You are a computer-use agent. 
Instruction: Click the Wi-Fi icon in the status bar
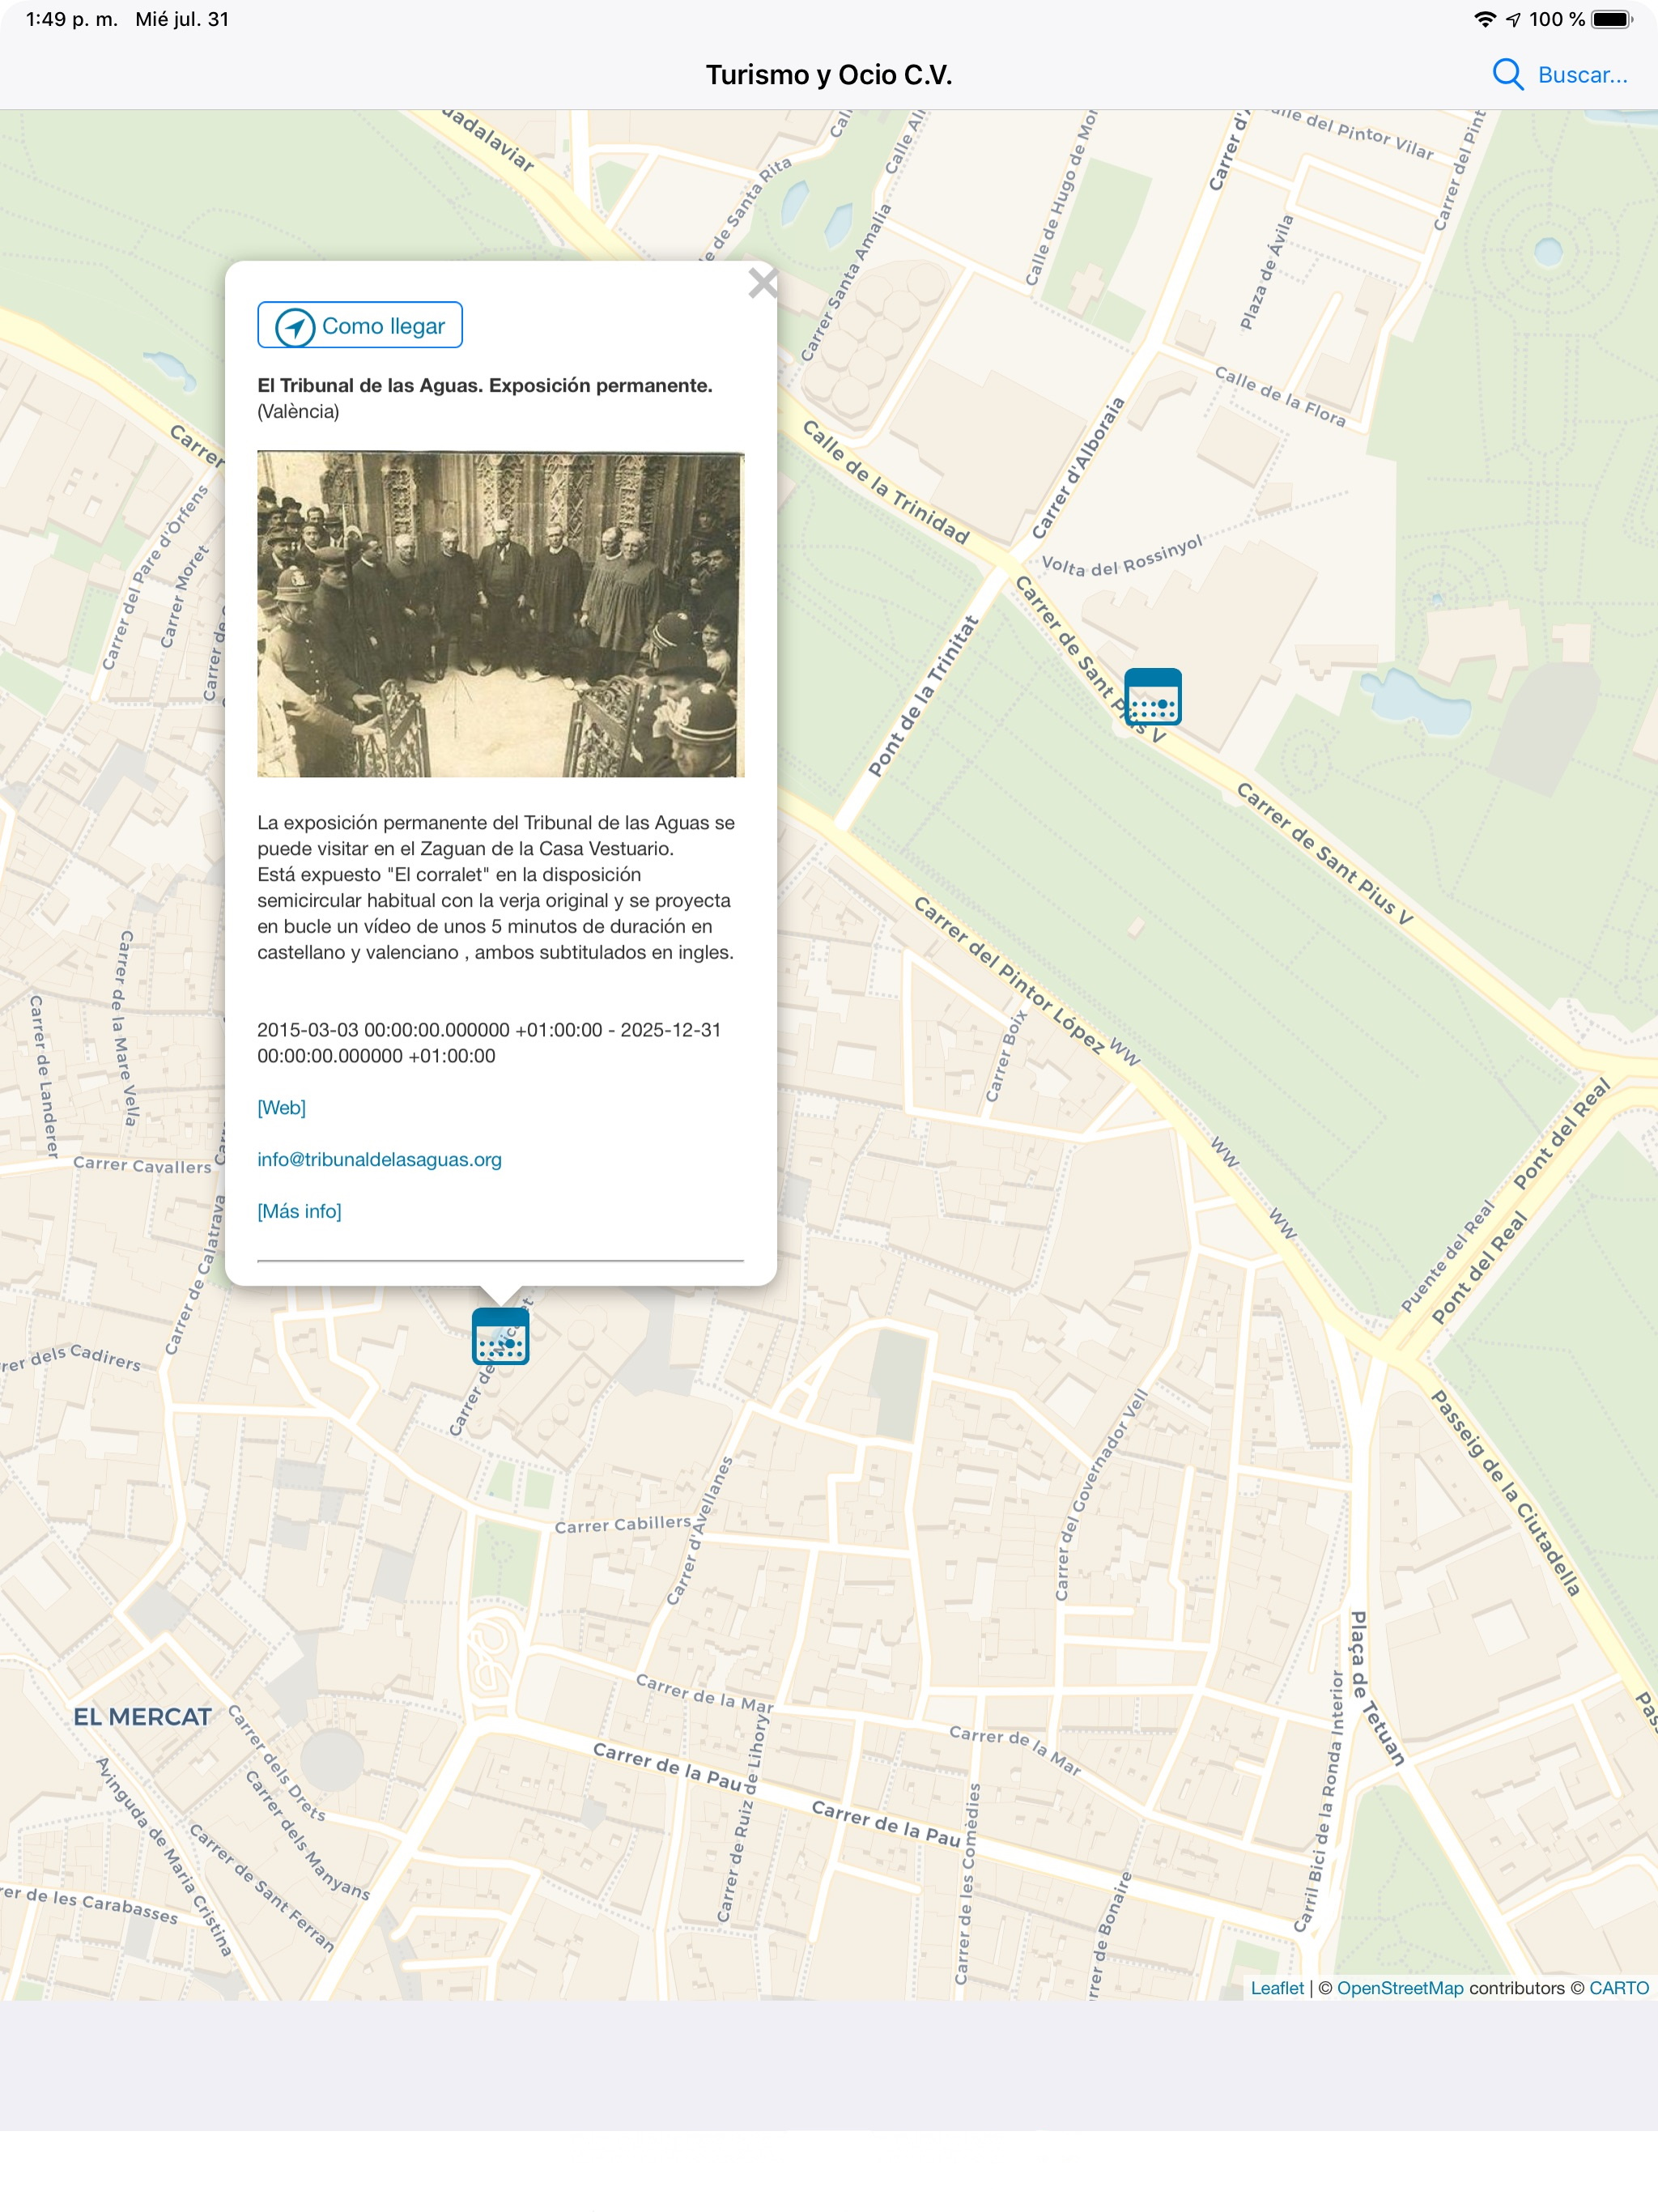click(x=1485, y=19)
